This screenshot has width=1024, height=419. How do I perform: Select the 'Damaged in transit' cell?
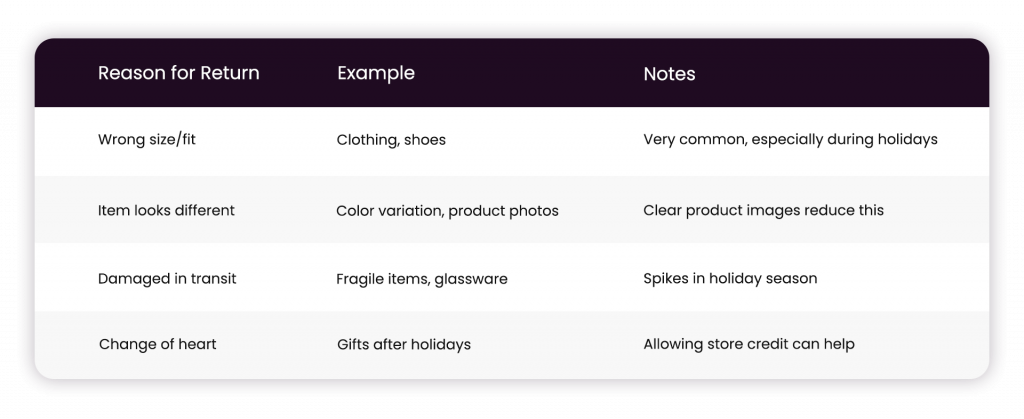click(167, 279)
